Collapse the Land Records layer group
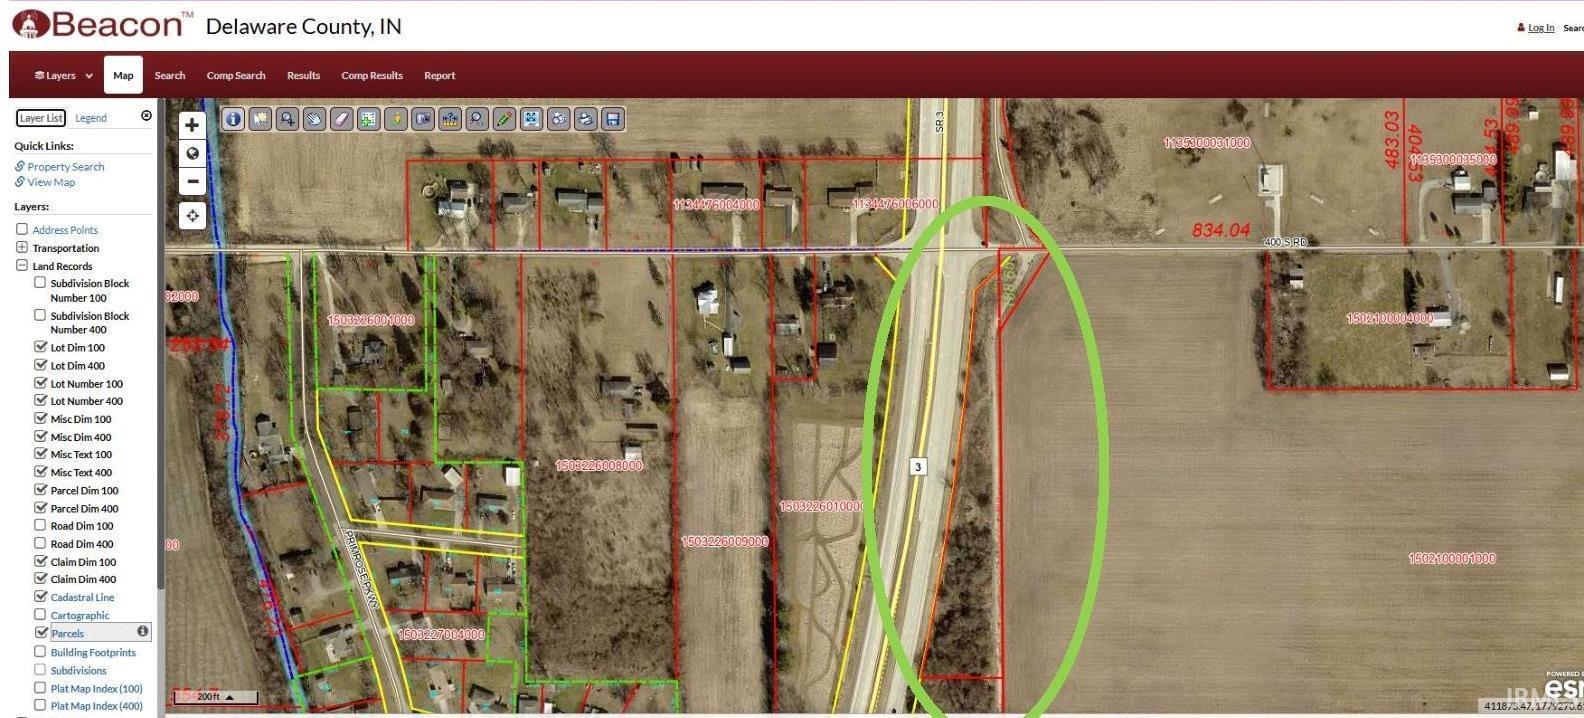This screenshot has width=1584, height=718. (22, 265)
